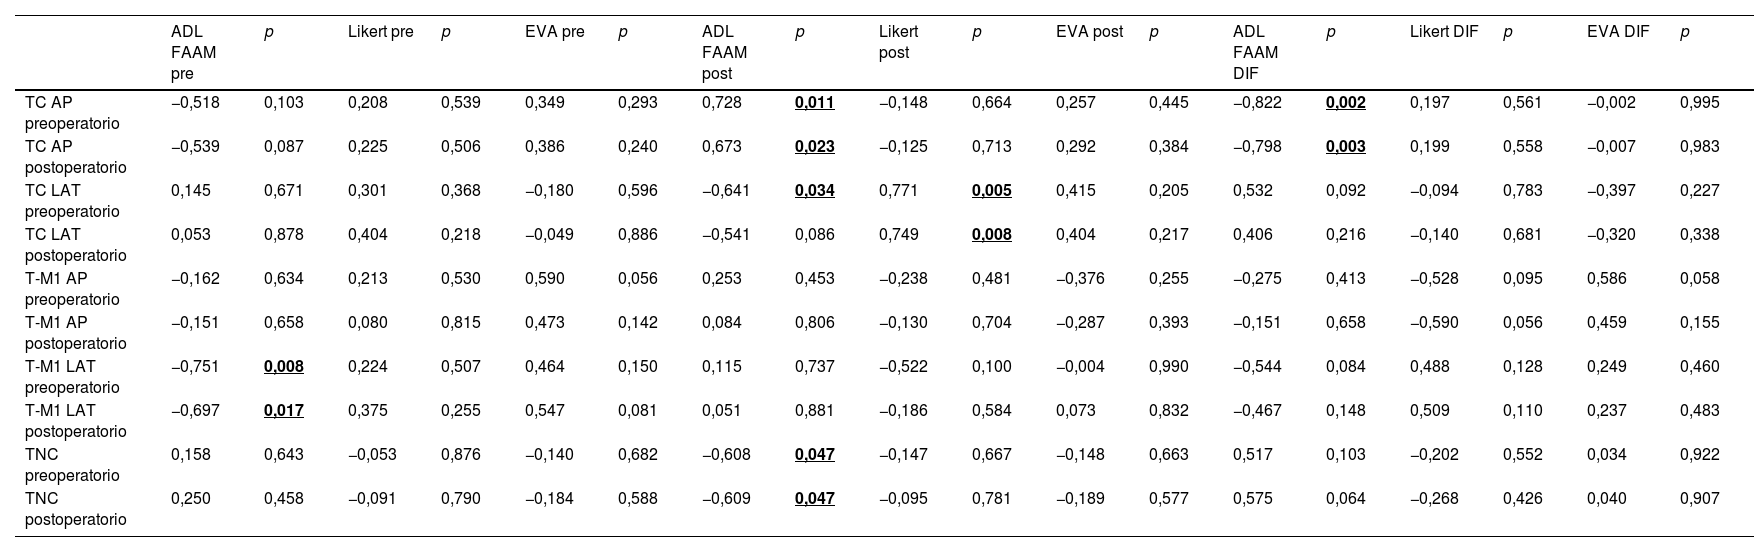Screen dimensions: 1754x552
Task: Click the "EVA pre" column header
Action: coord(554,32)
